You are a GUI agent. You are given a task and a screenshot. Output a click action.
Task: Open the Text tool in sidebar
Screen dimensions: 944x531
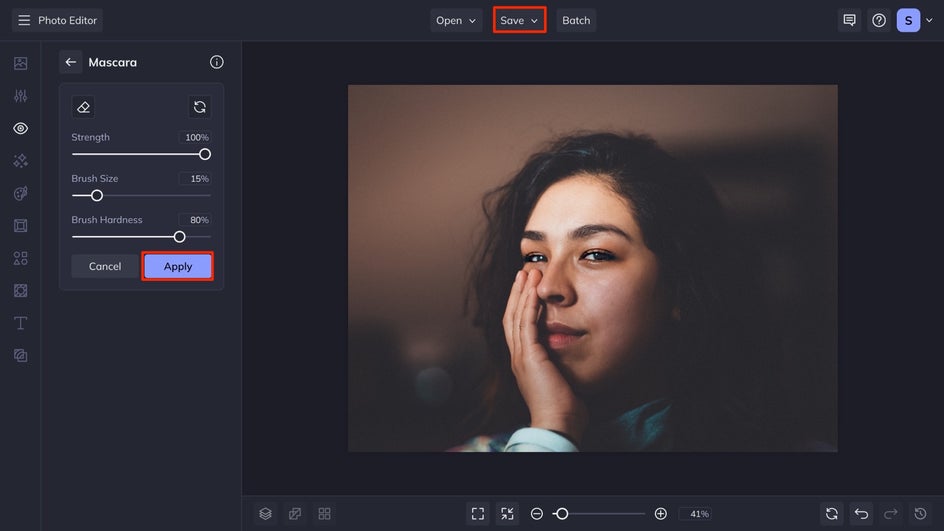[x=20, y=323]
